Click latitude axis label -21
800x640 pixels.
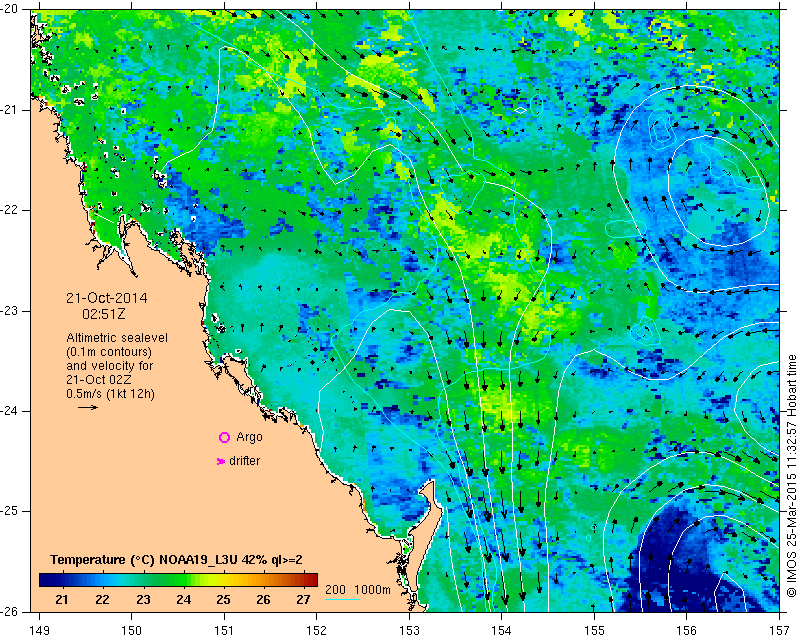tap(10, 110)
